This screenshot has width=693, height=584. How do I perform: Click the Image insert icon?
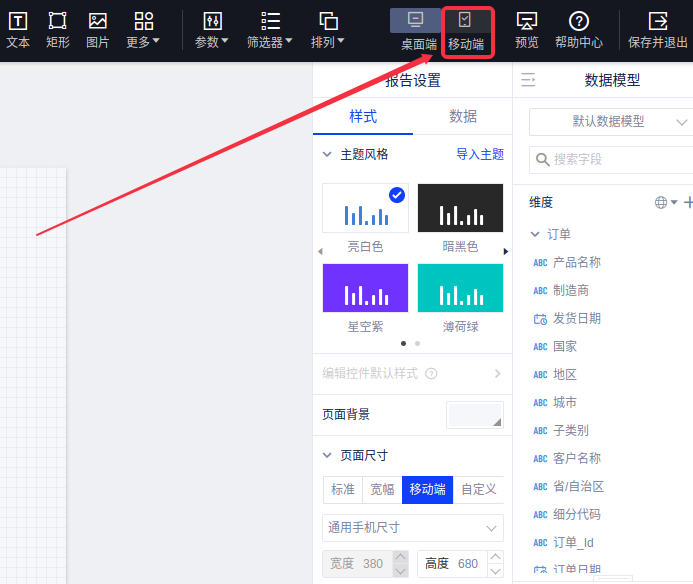pos(97,21)
